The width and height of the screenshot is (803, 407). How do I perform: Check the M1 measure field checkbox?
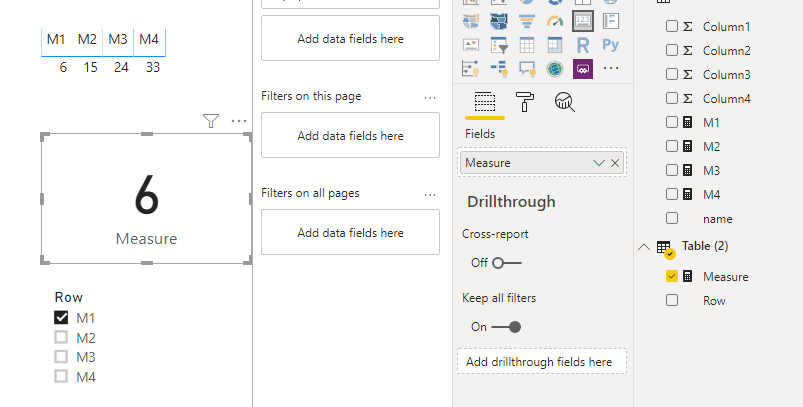672,122
